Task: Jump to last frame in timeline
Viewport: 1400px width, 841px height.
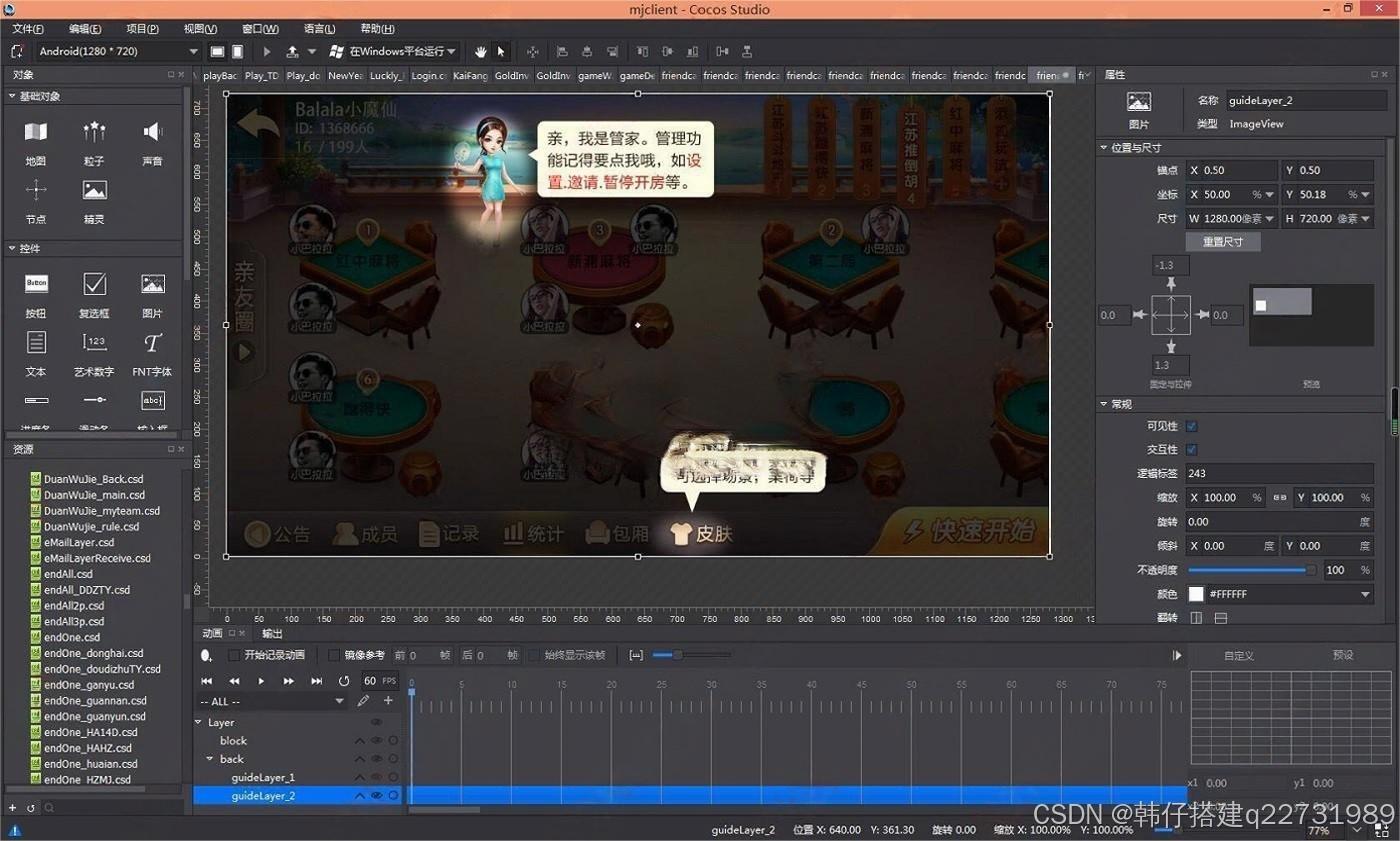Action: tap(316, 681)
